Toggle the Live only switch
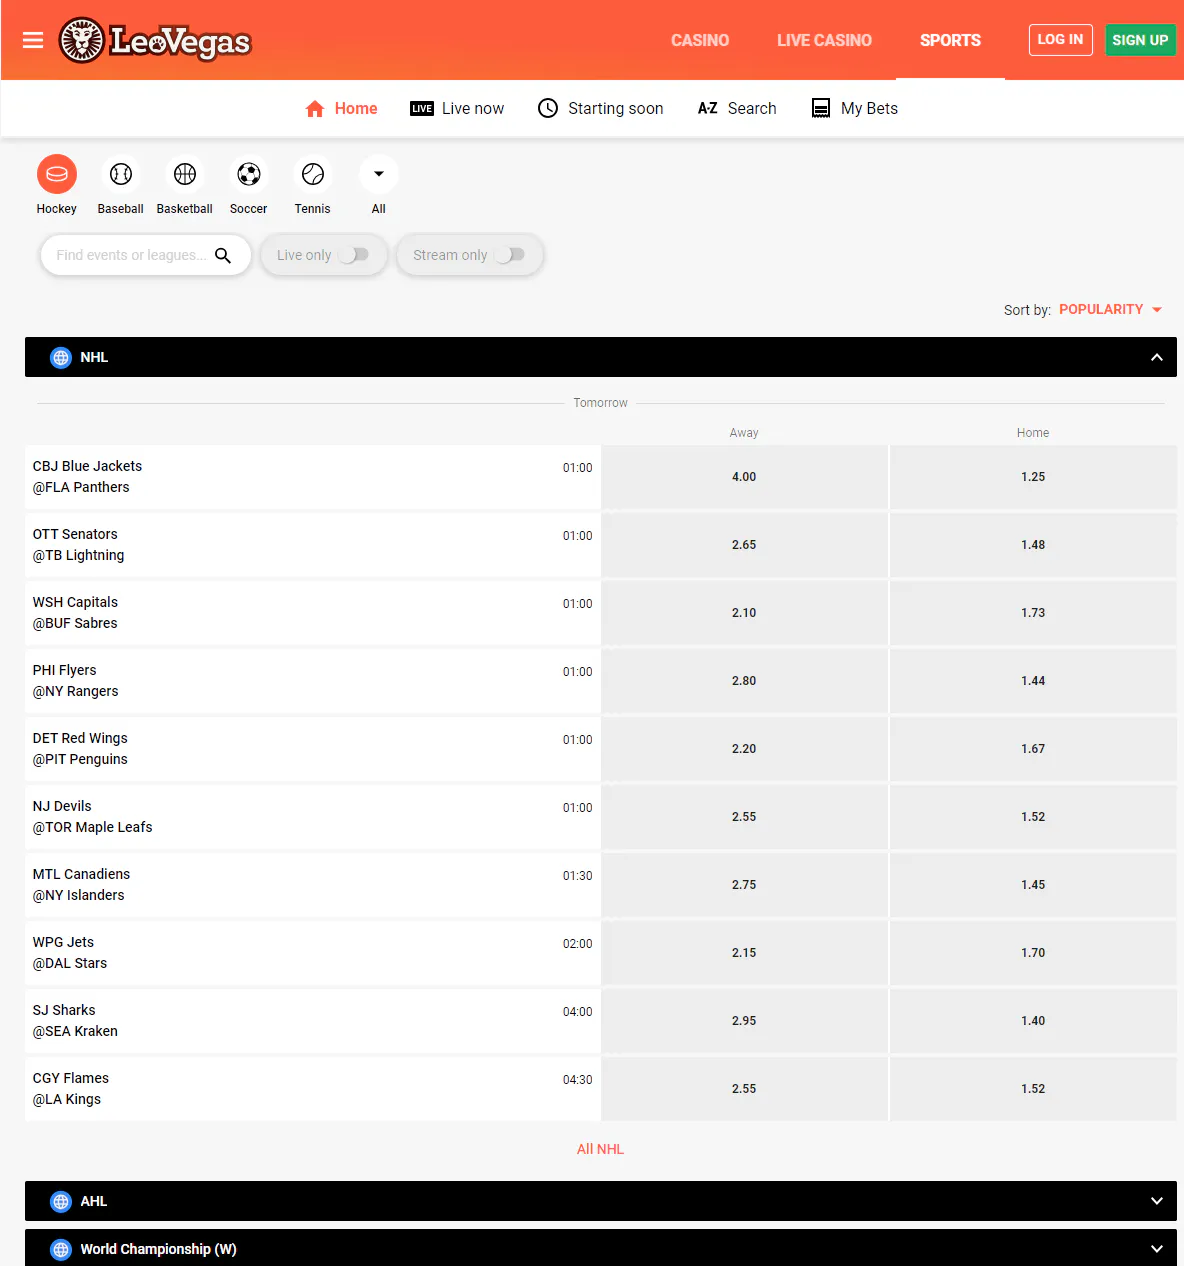 click(x=353, y=255)
